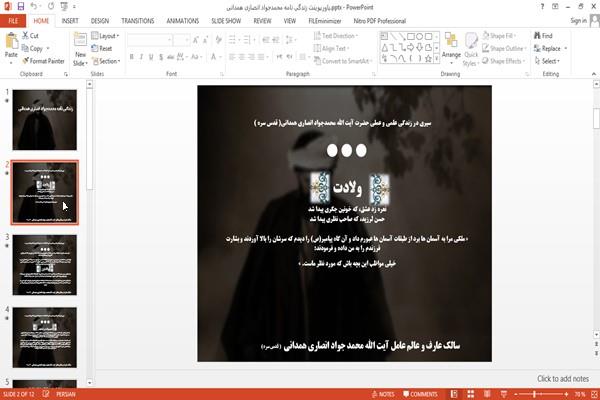Toggle underline formatting
This screenshot has width=600, height=400.
pos(151,57)
